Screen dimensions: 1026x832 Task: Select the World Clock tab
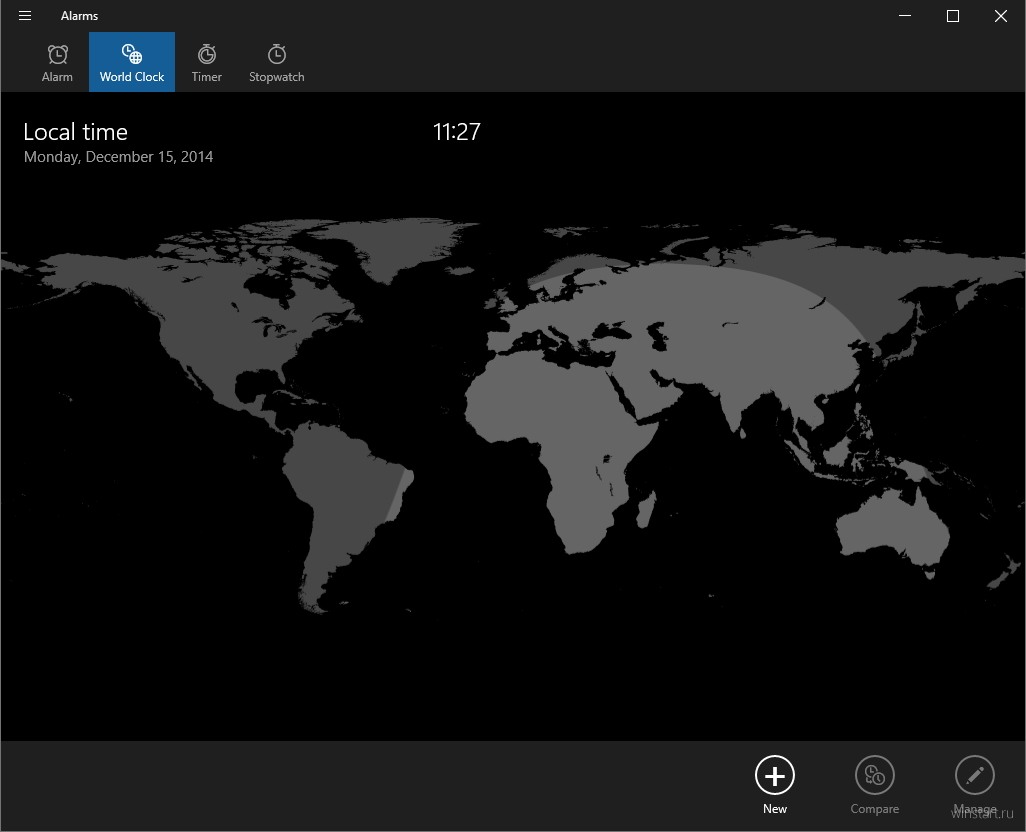coord(132,62)
